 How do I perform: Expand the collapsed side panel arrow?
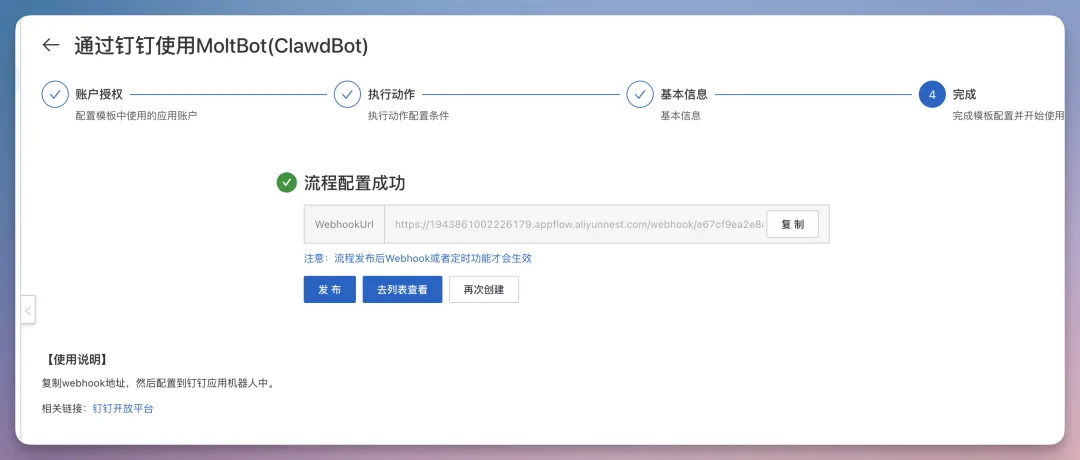click(x=28, y=311)
